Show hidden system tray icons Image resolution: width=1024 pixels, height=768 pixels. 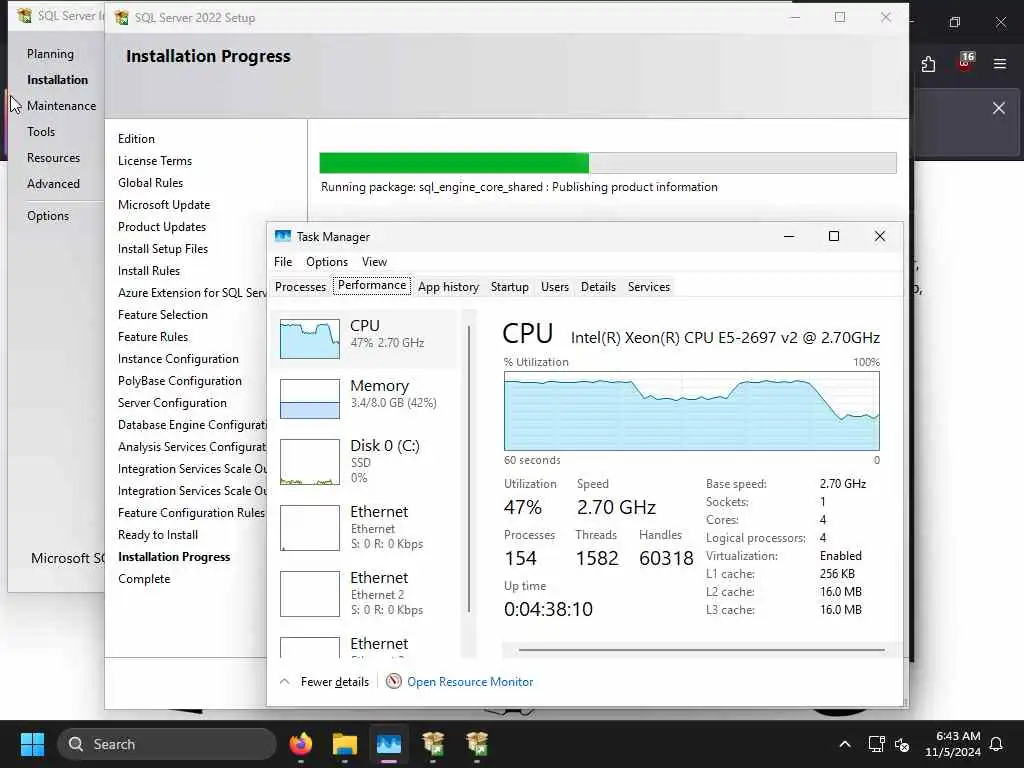(x=844, y=744)
